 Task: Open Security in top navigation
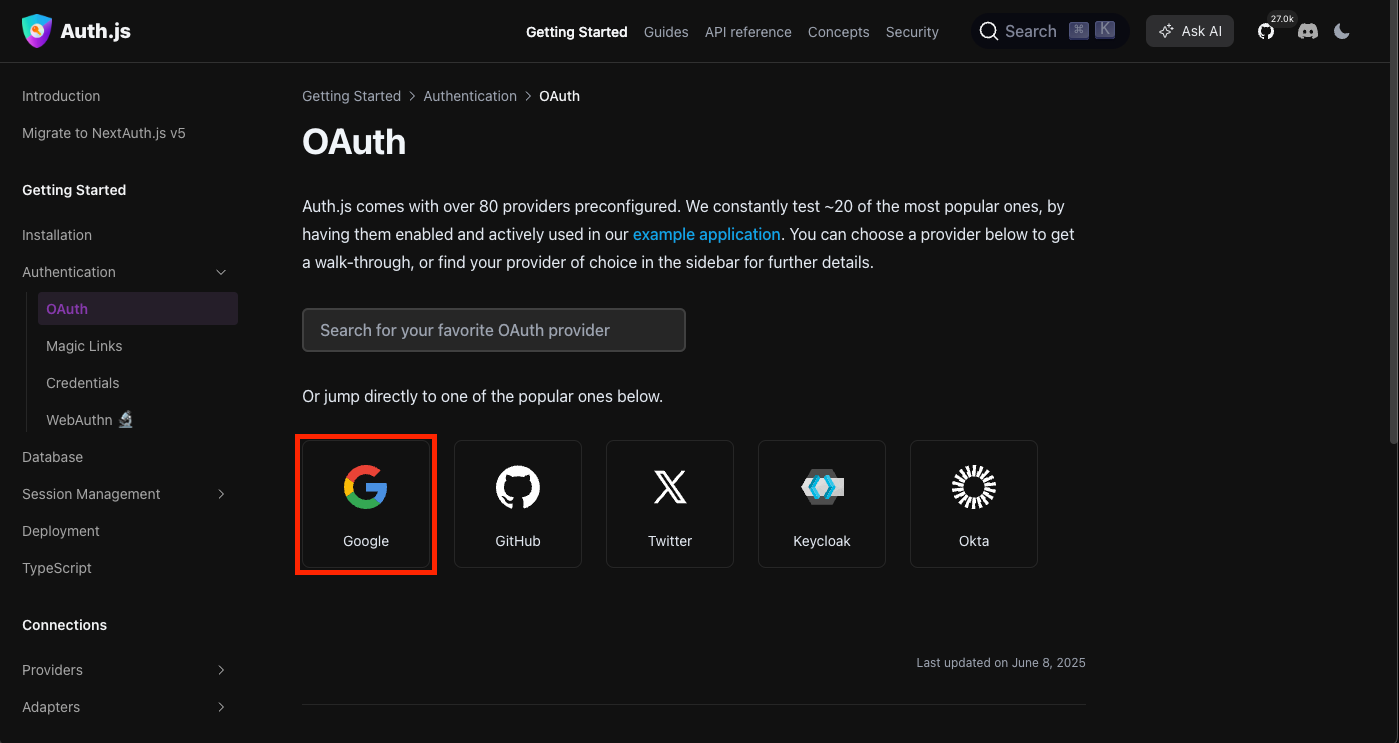pos(912,32)
